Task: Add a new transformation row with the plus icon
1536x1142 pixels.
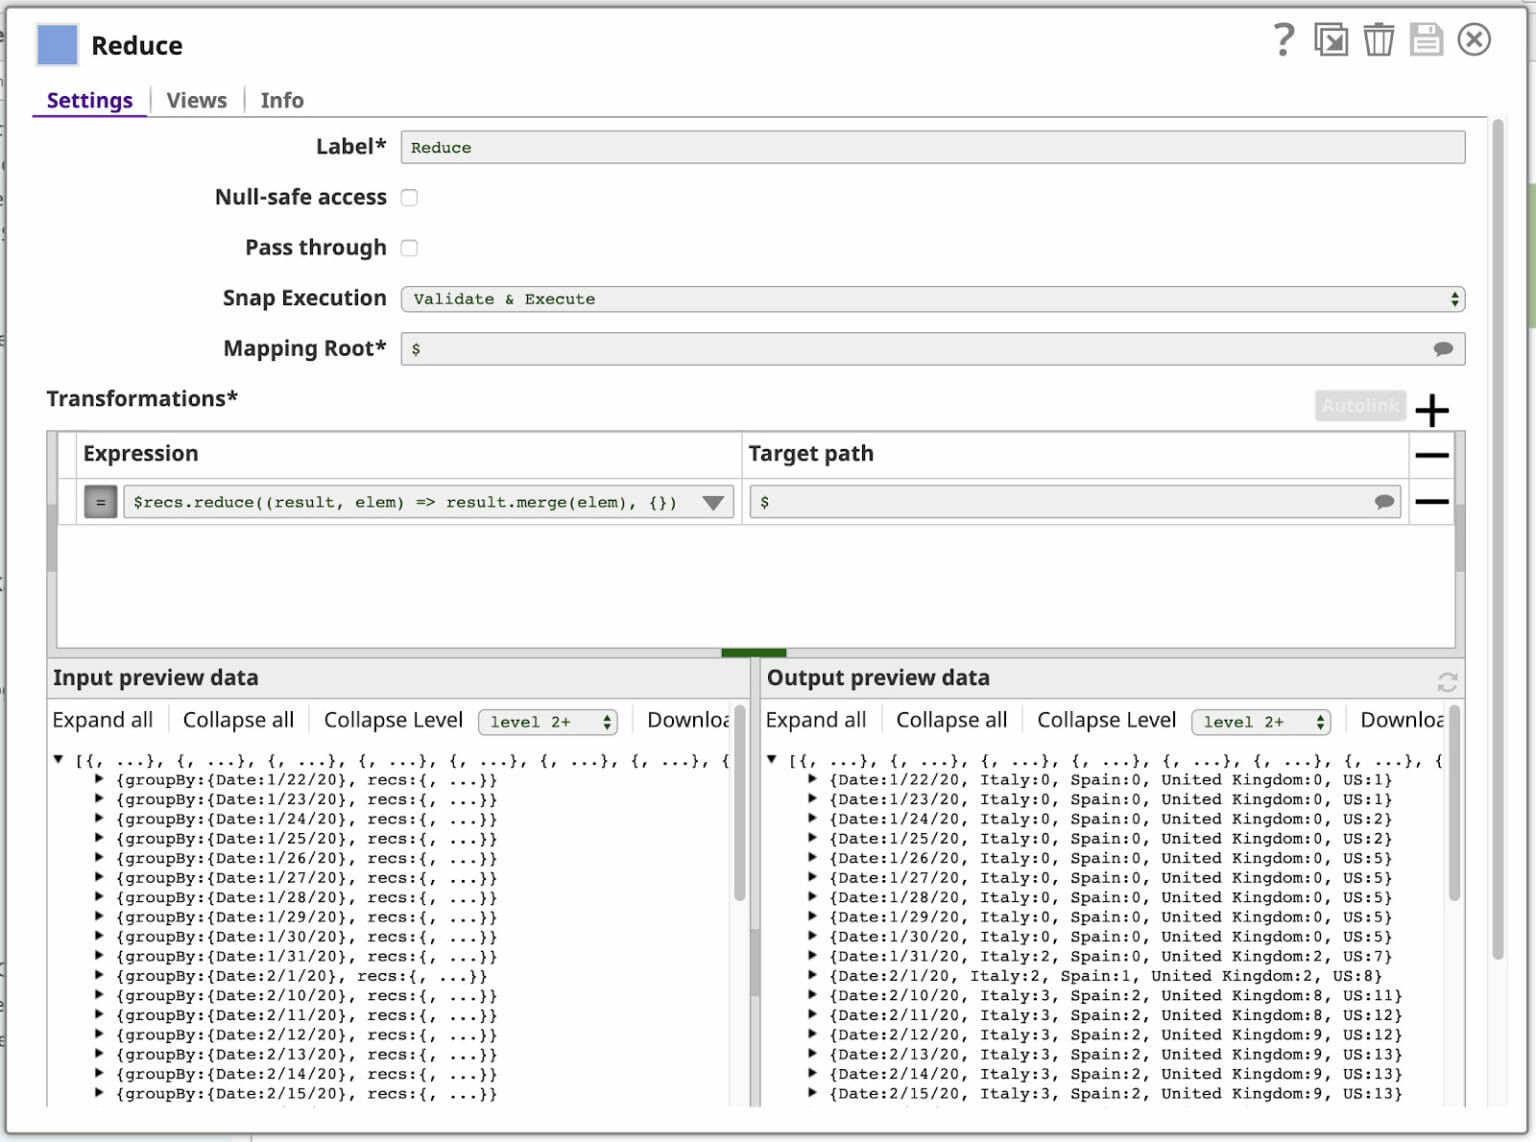Action: (1434, 409)
